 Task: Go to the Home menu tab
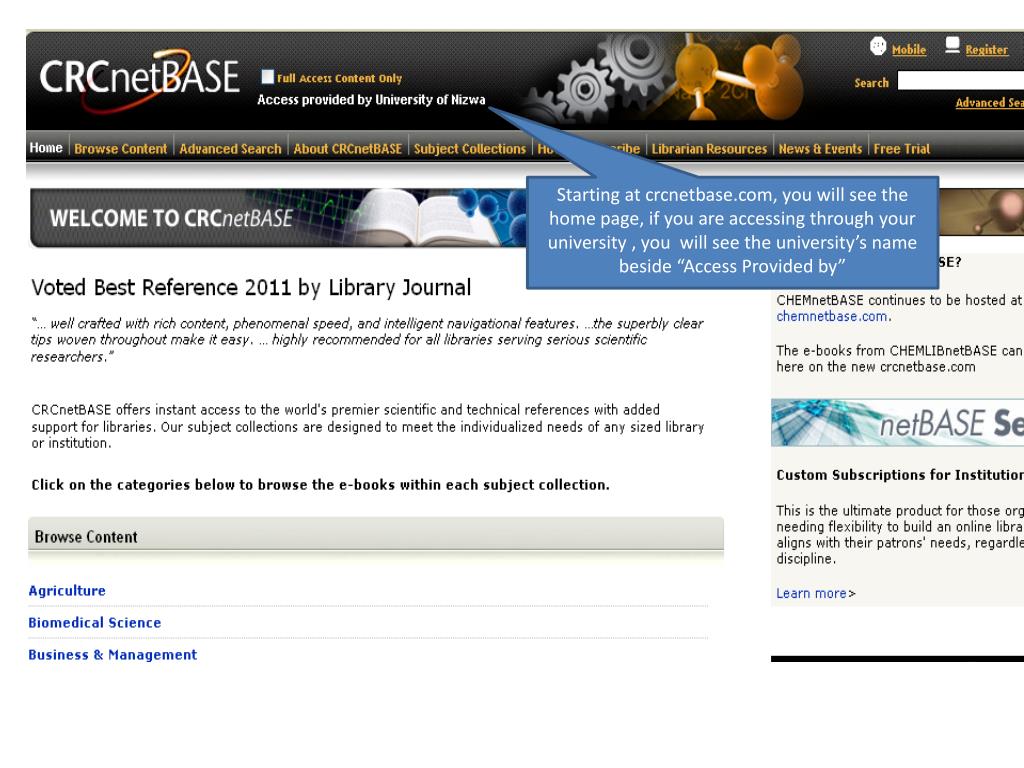46,148
